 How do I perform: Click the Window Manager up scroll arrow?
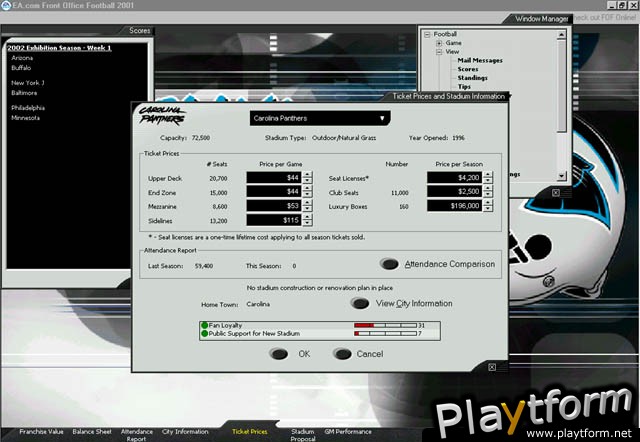point(562,35)
